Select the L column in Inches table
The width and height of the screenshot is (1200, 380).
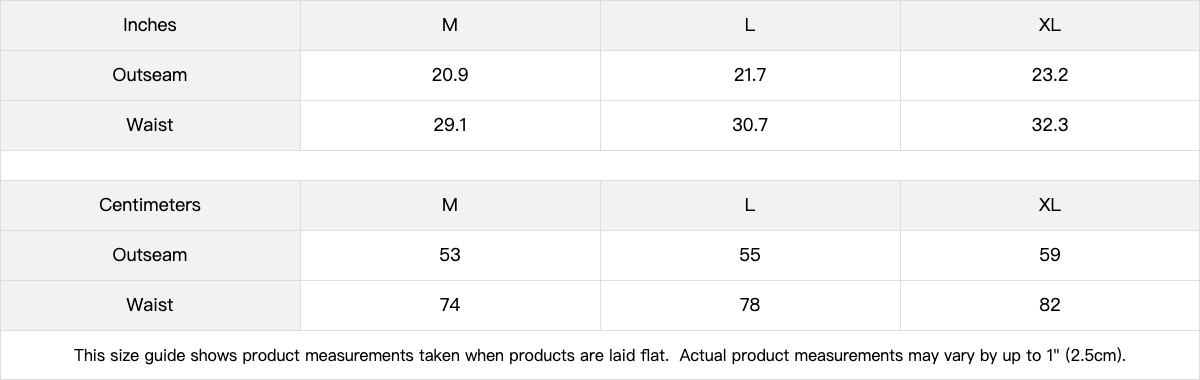click(750, 25)
